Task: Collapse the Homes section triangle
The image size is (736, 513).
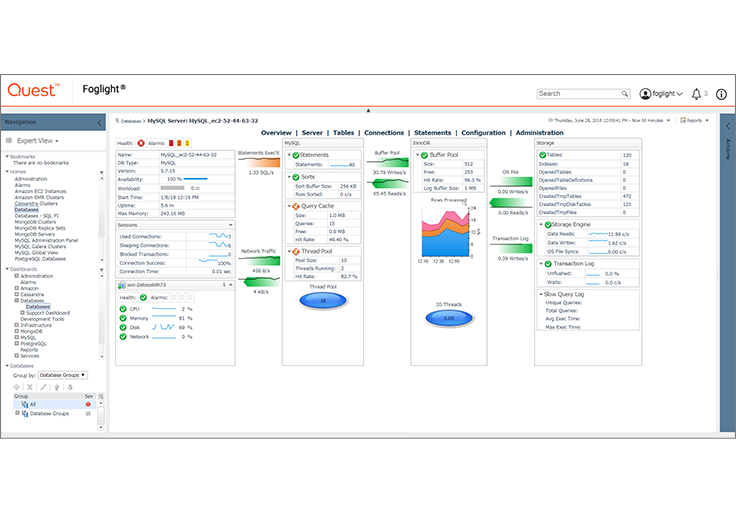Action: [7, 172]
